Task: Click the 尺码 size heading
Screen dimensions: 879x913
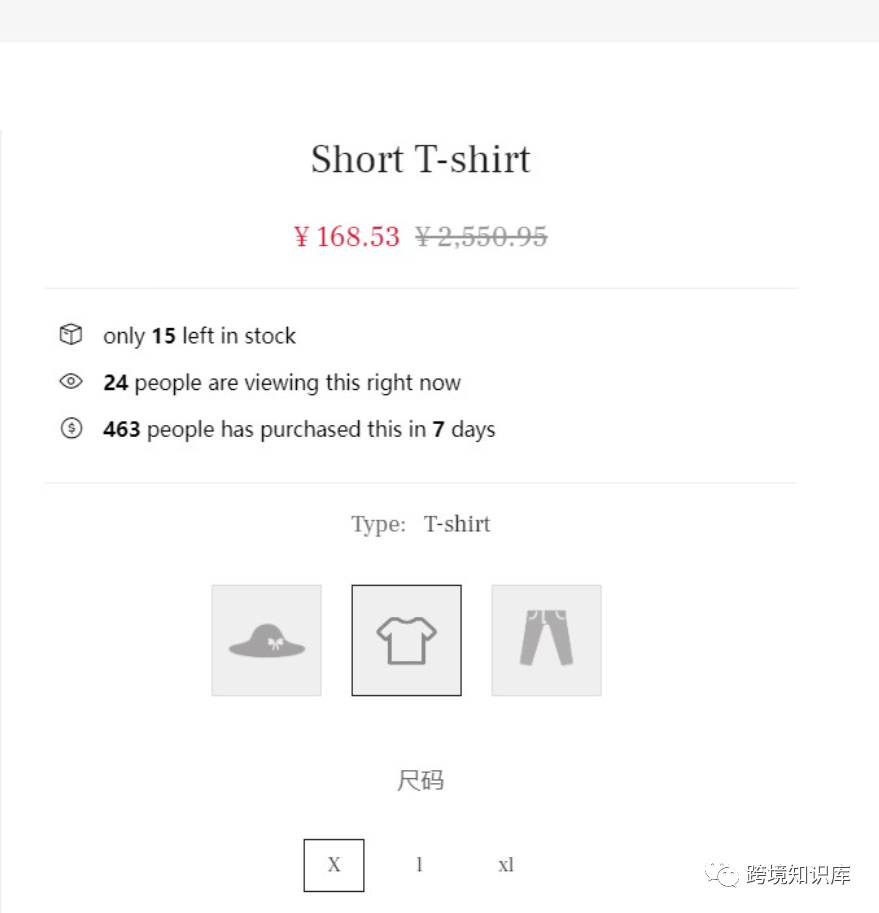Action: pos(420,780)
